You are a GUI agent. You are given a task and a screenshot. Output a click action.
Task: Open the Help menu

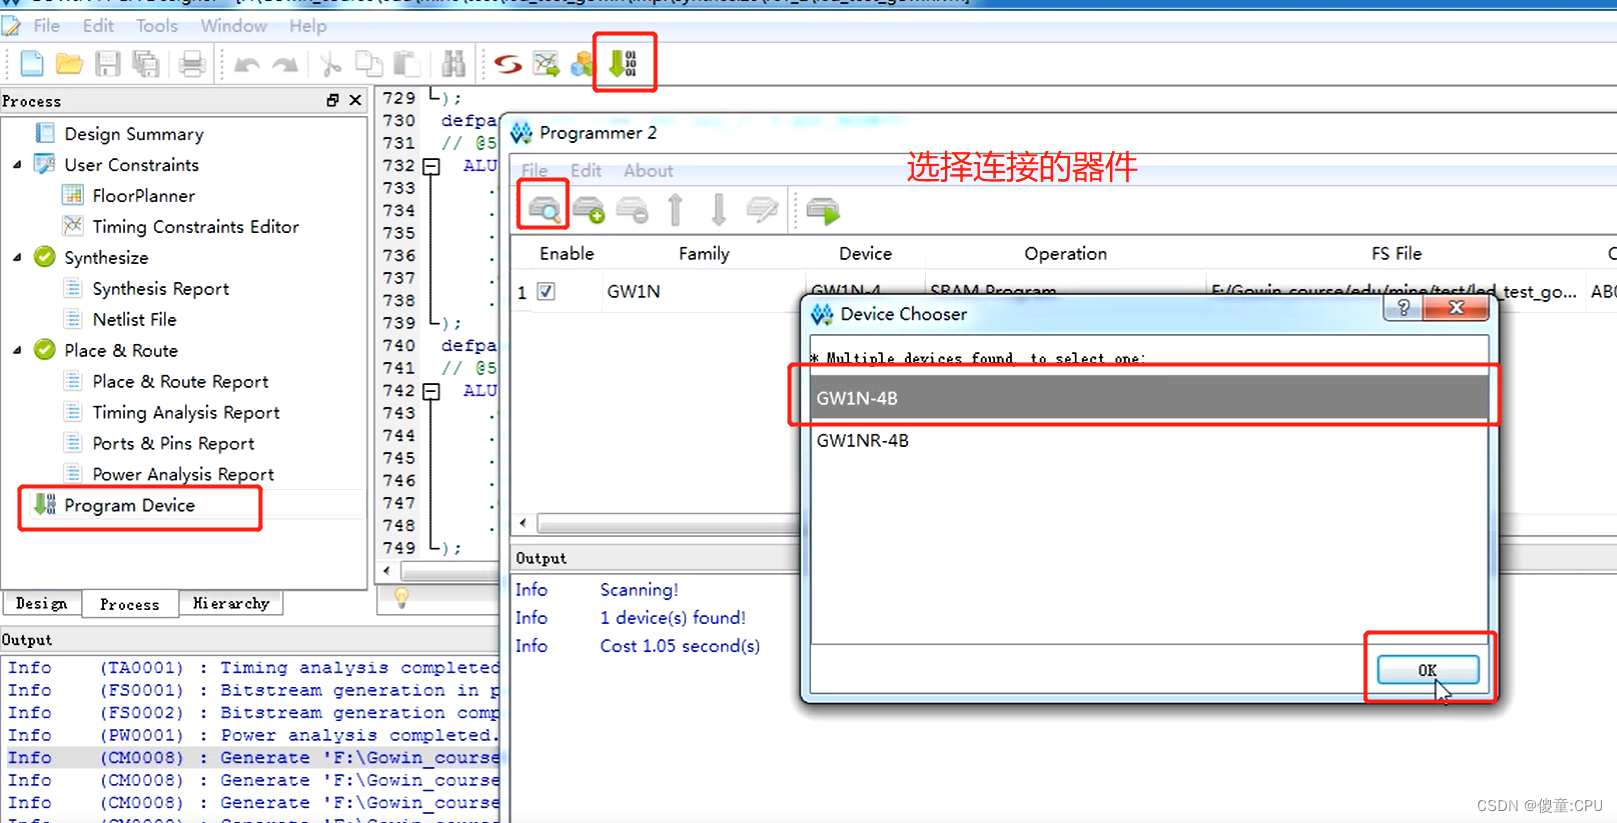click(x=308, y=25)
